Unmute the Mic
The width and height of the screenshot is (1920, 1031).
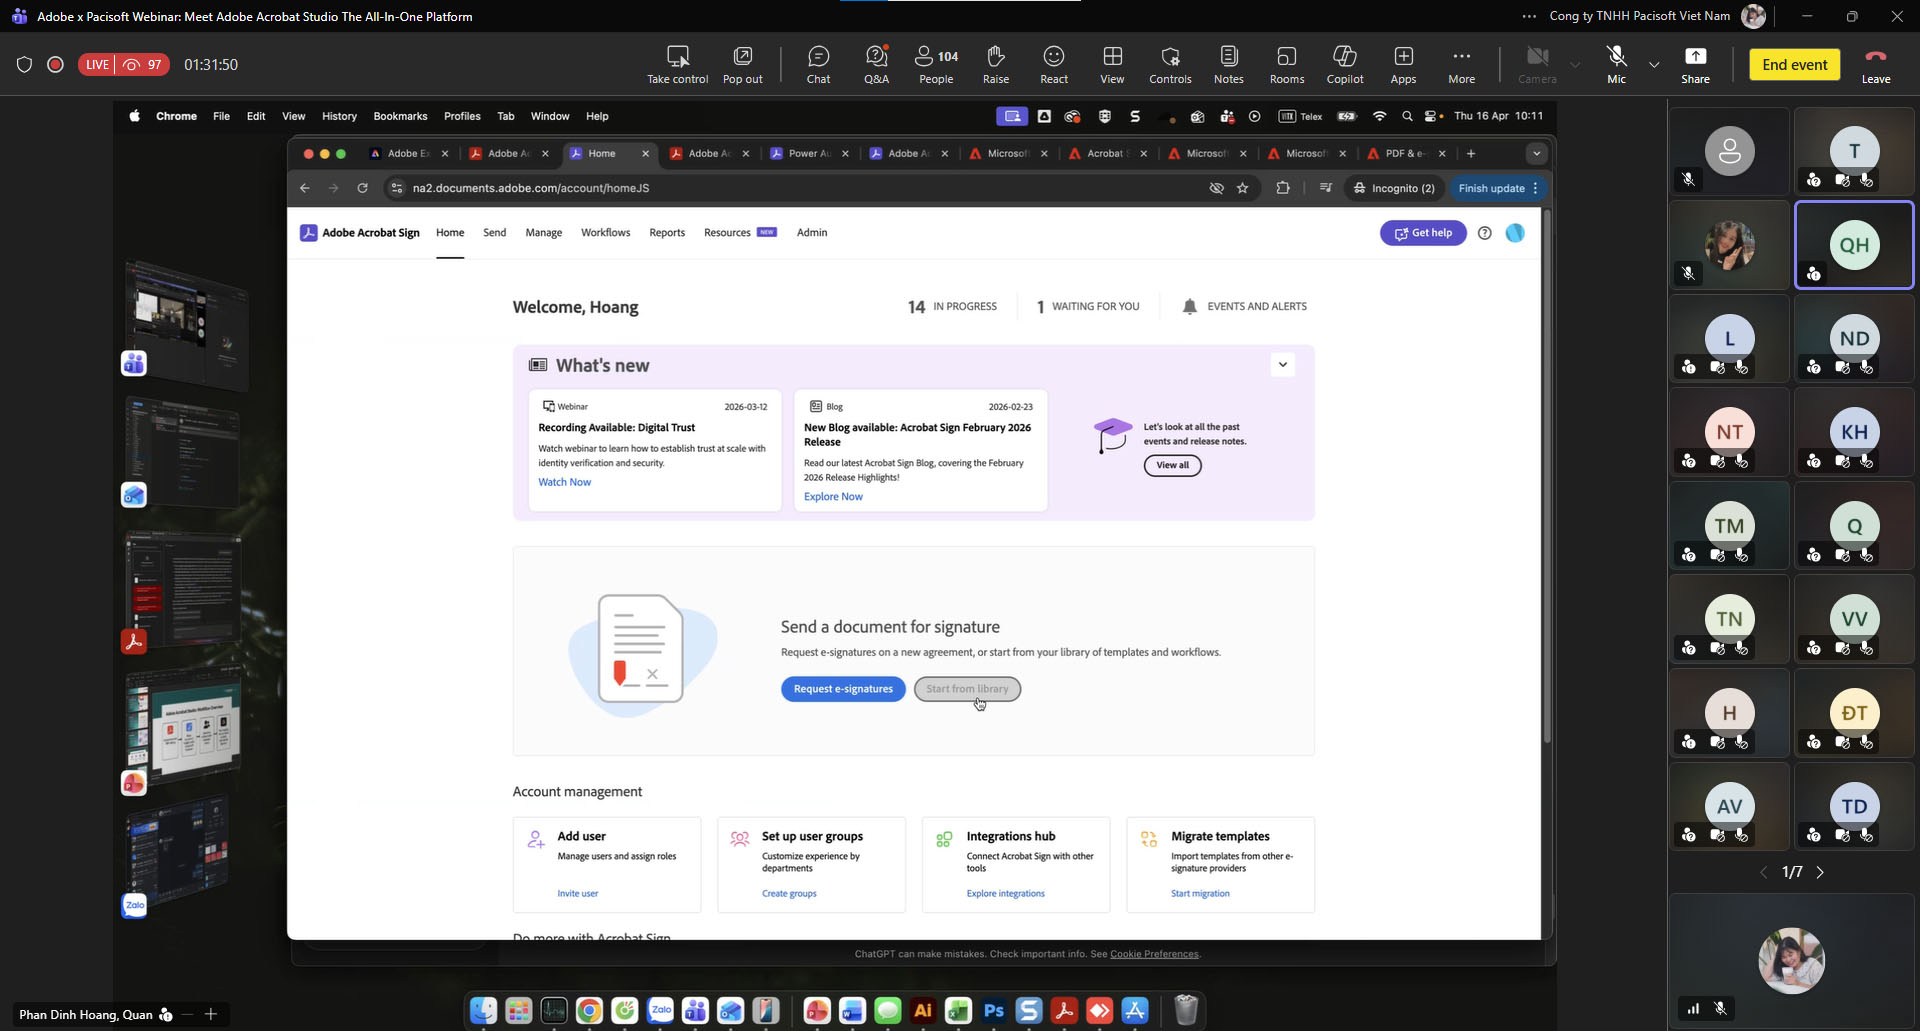(1616, 64)
